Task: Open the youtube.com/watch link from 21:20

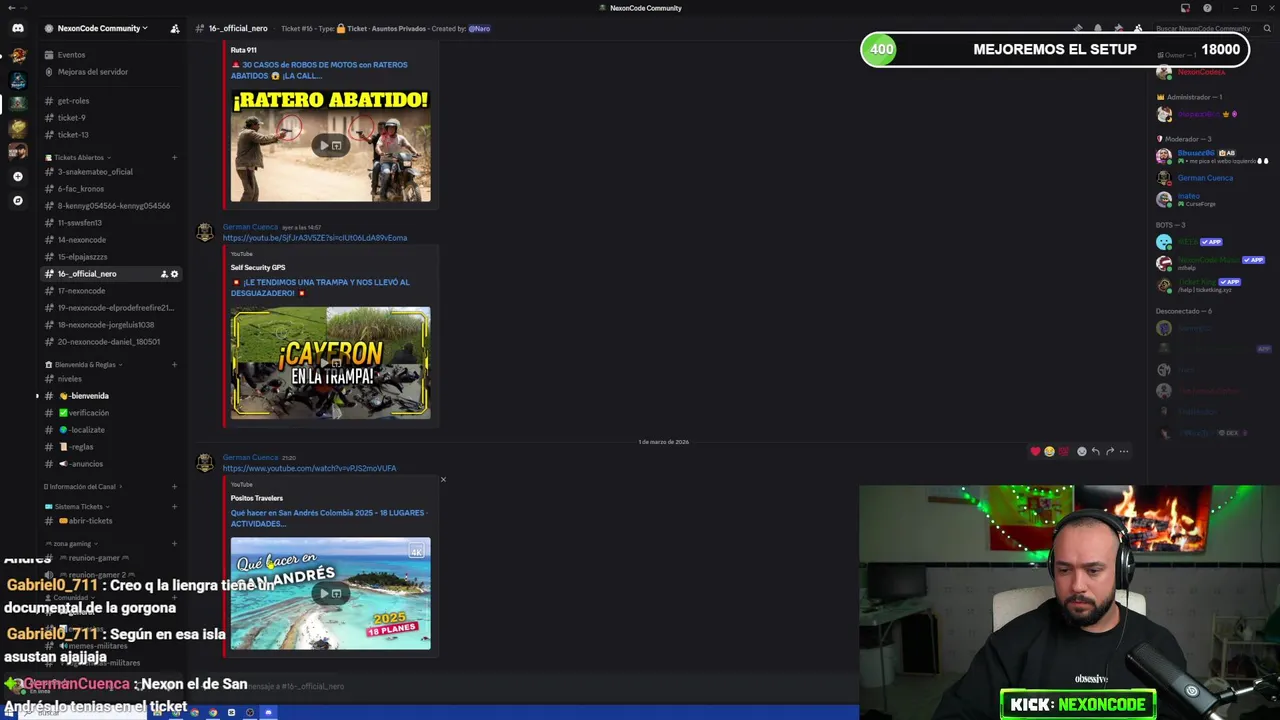Action: point(309,468)
